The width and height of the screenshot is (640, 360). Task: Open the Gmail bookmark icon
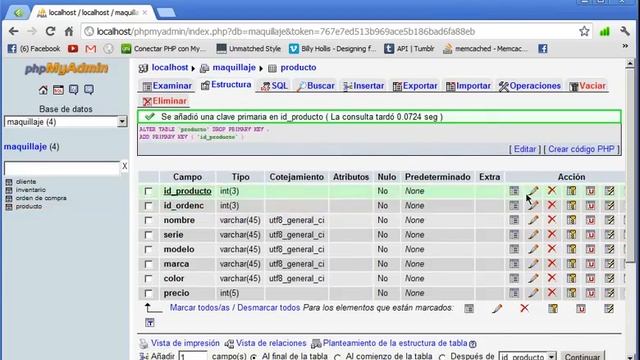coord(91,49)
